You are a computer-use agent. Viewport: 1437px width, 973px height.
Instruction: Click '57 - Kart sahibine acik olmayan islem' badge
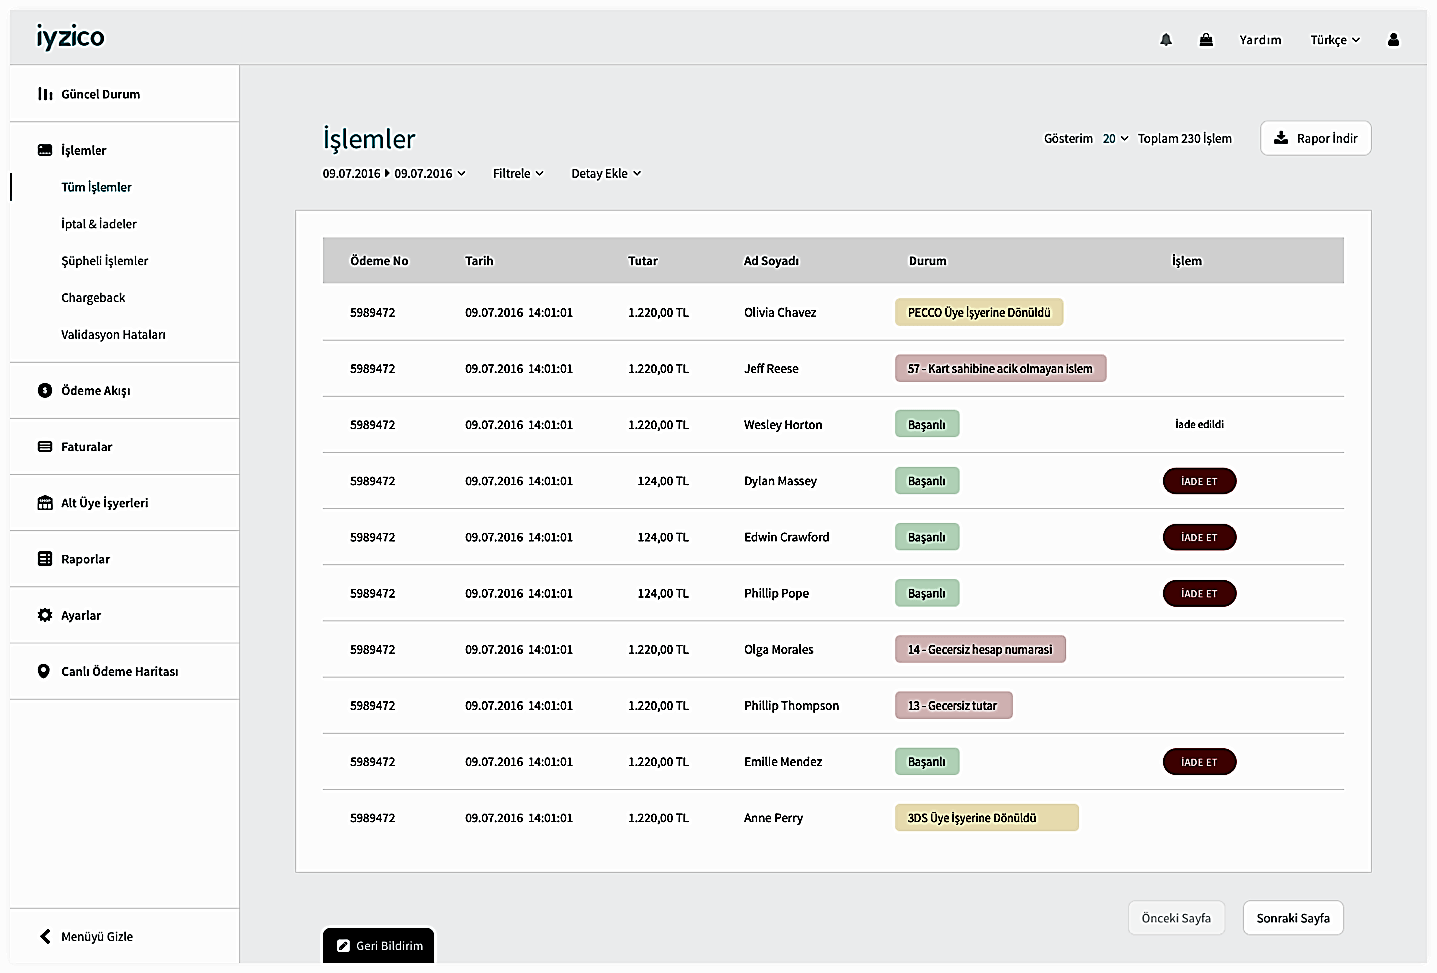[1000, 369]
